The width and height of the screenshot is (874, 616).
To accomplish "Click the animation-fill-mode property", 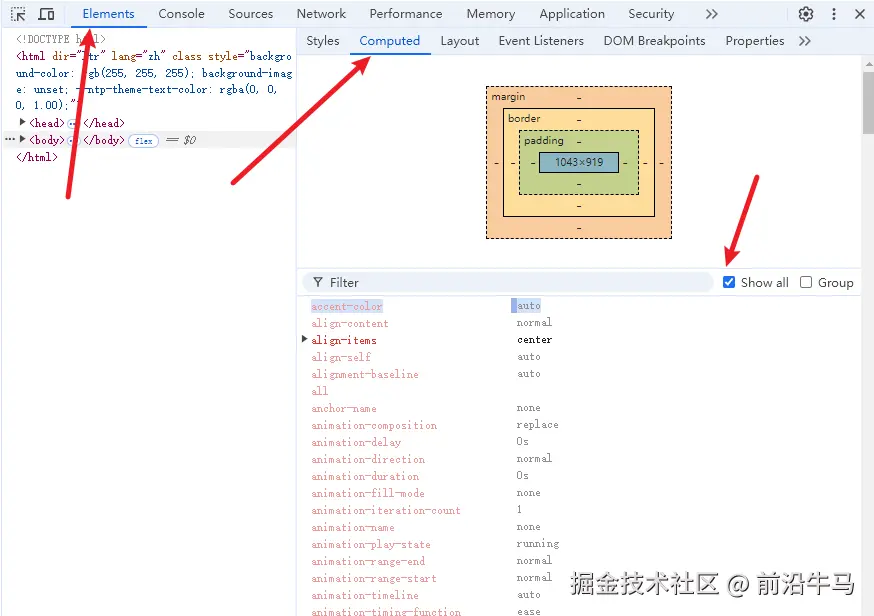I will 368,493.
